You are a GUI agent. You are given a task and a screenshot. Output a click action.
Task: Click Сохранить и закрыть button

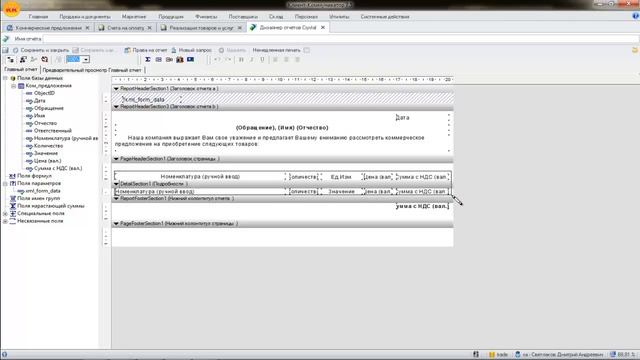click(41, 50)
